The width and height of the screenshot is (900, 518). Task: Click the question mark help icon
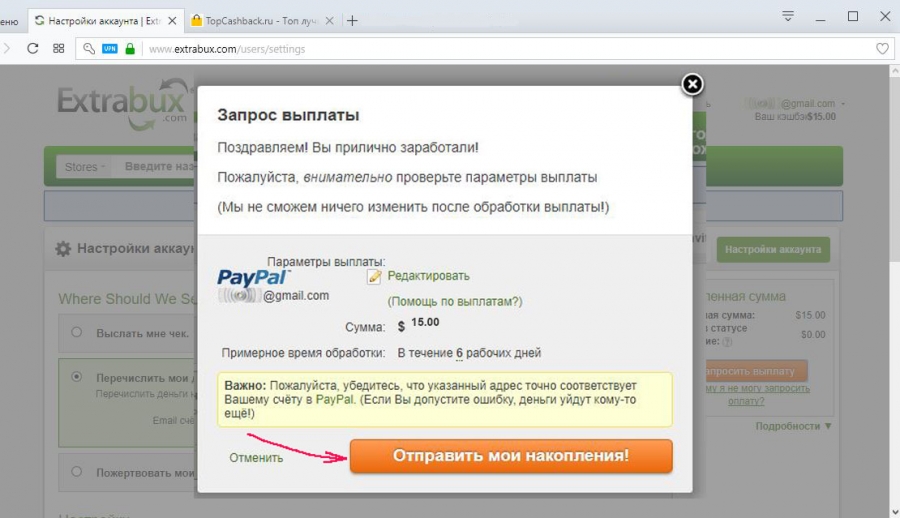point(727,342)
